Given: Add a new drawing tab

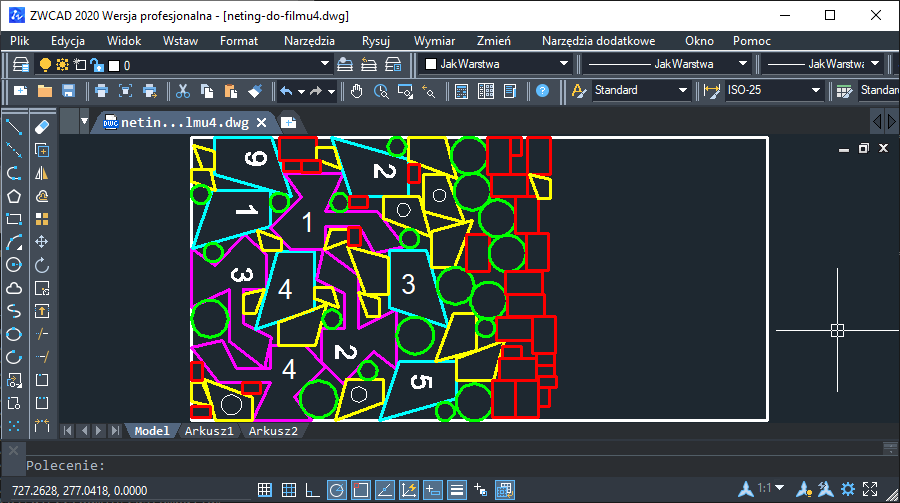Looking at the screenshot, I should (288, 122).
